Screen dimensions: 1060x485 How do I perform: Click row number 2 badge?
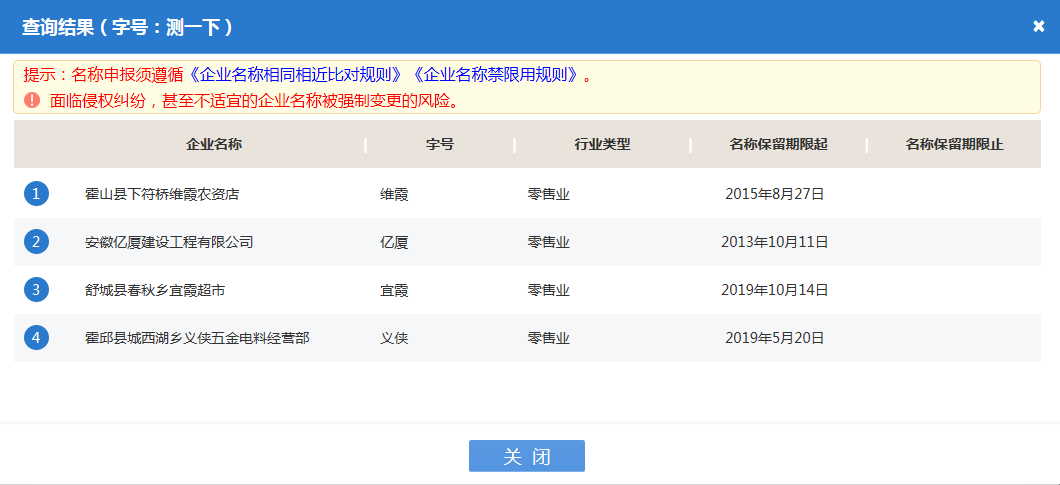pyautogui.click(x=36, y=242)
